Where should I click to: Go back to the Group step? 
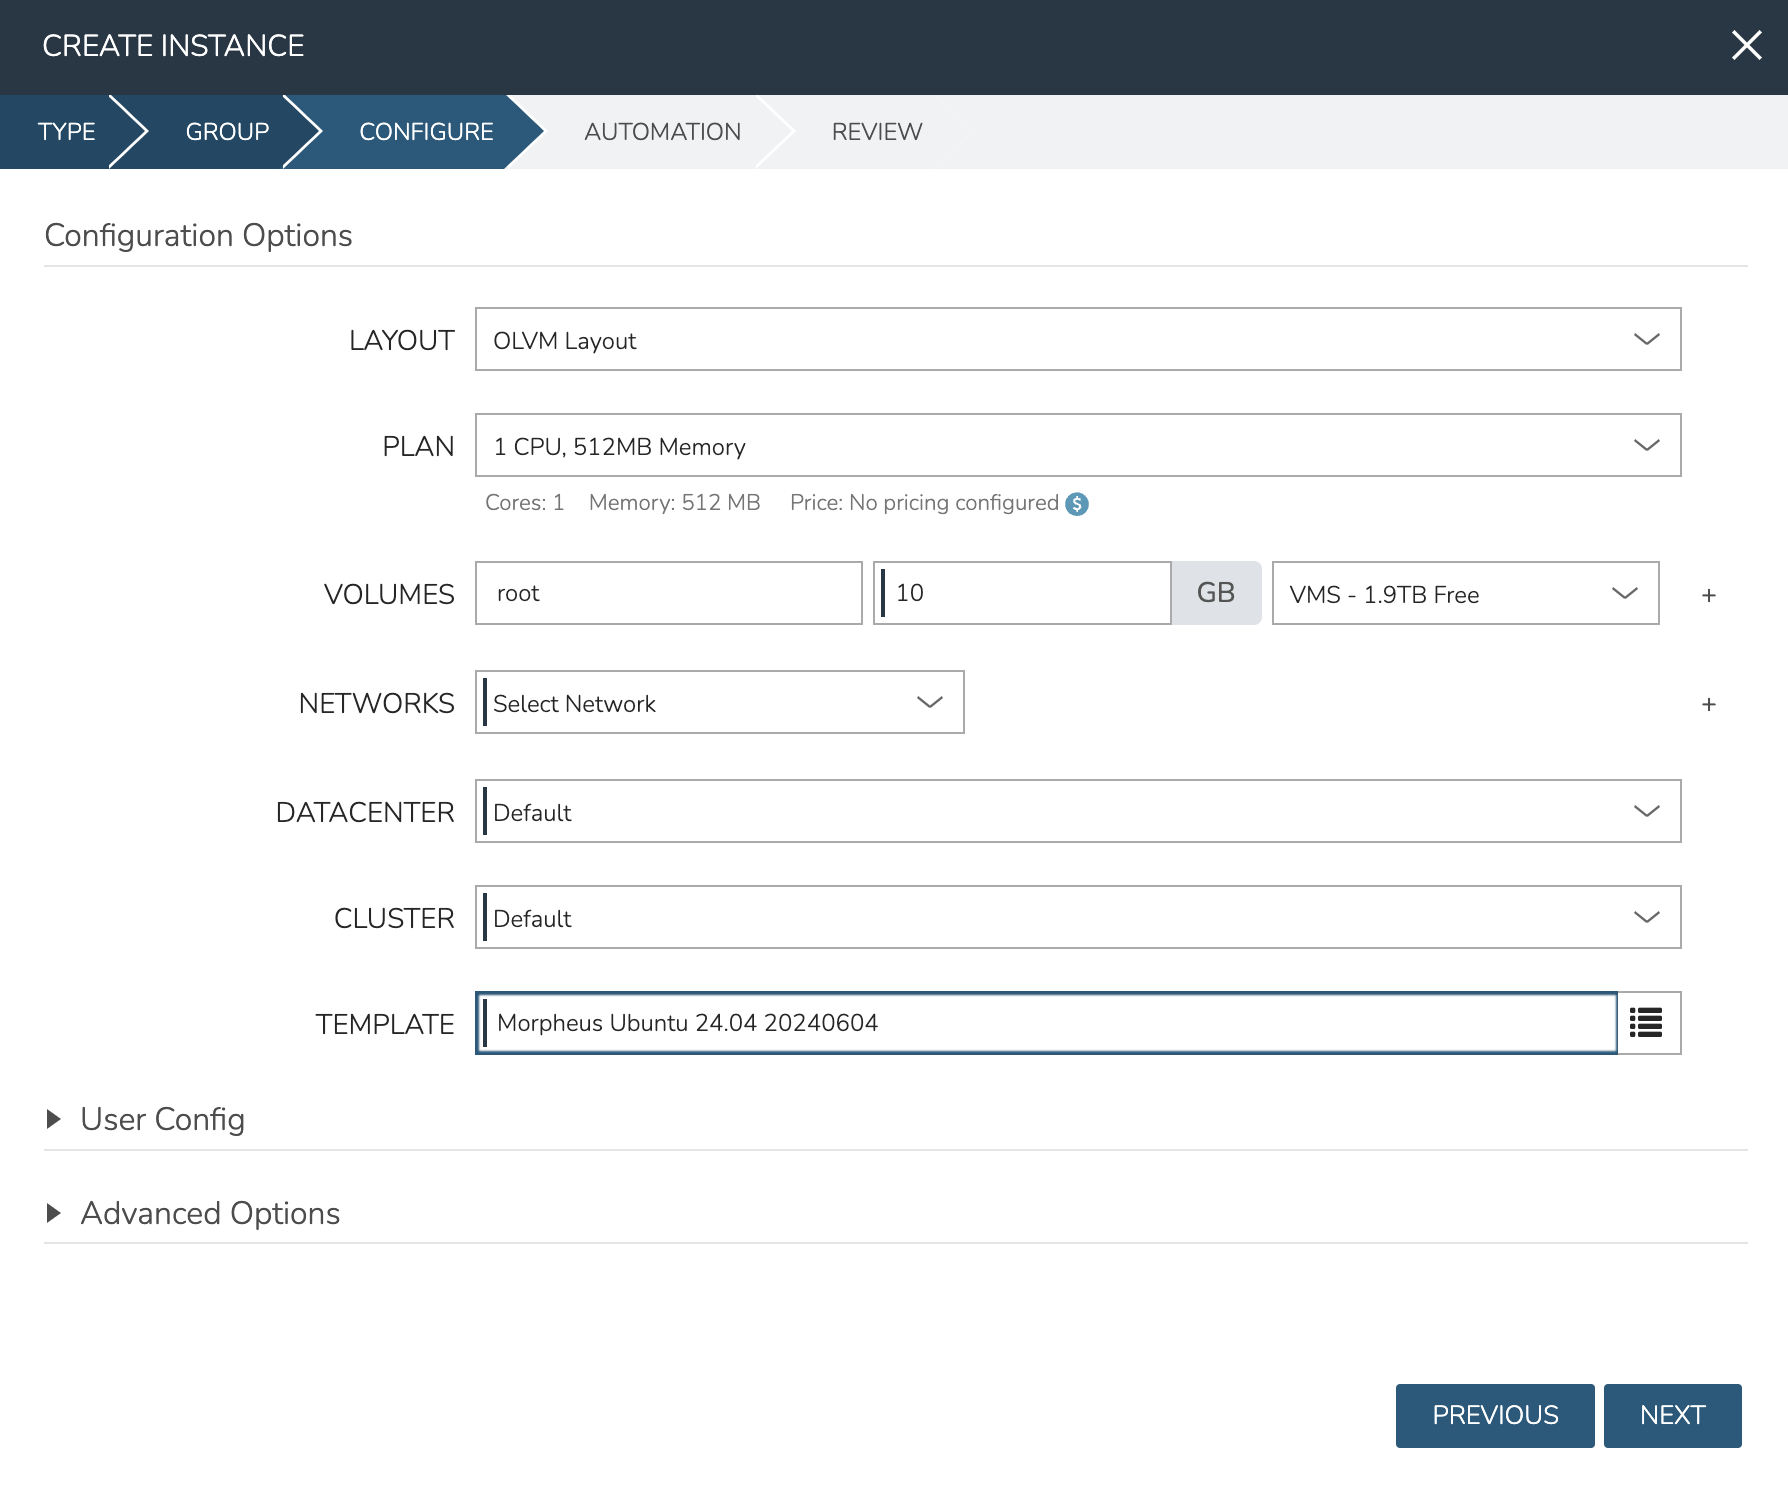[227, 132]
